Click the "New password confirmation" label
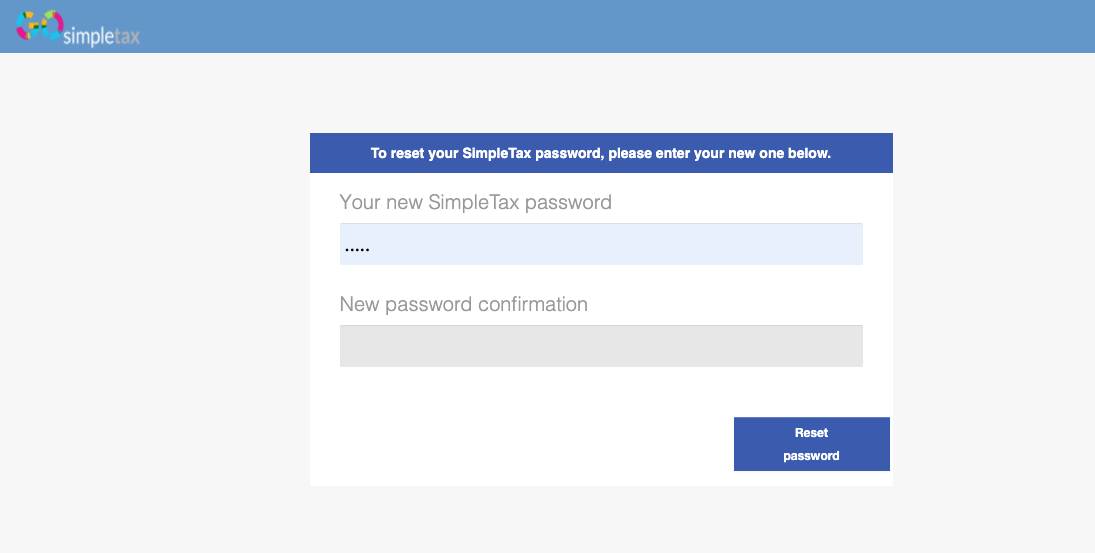Image resolution: width=1095 pixels, height=553 pixels. [x=463, y=304]
